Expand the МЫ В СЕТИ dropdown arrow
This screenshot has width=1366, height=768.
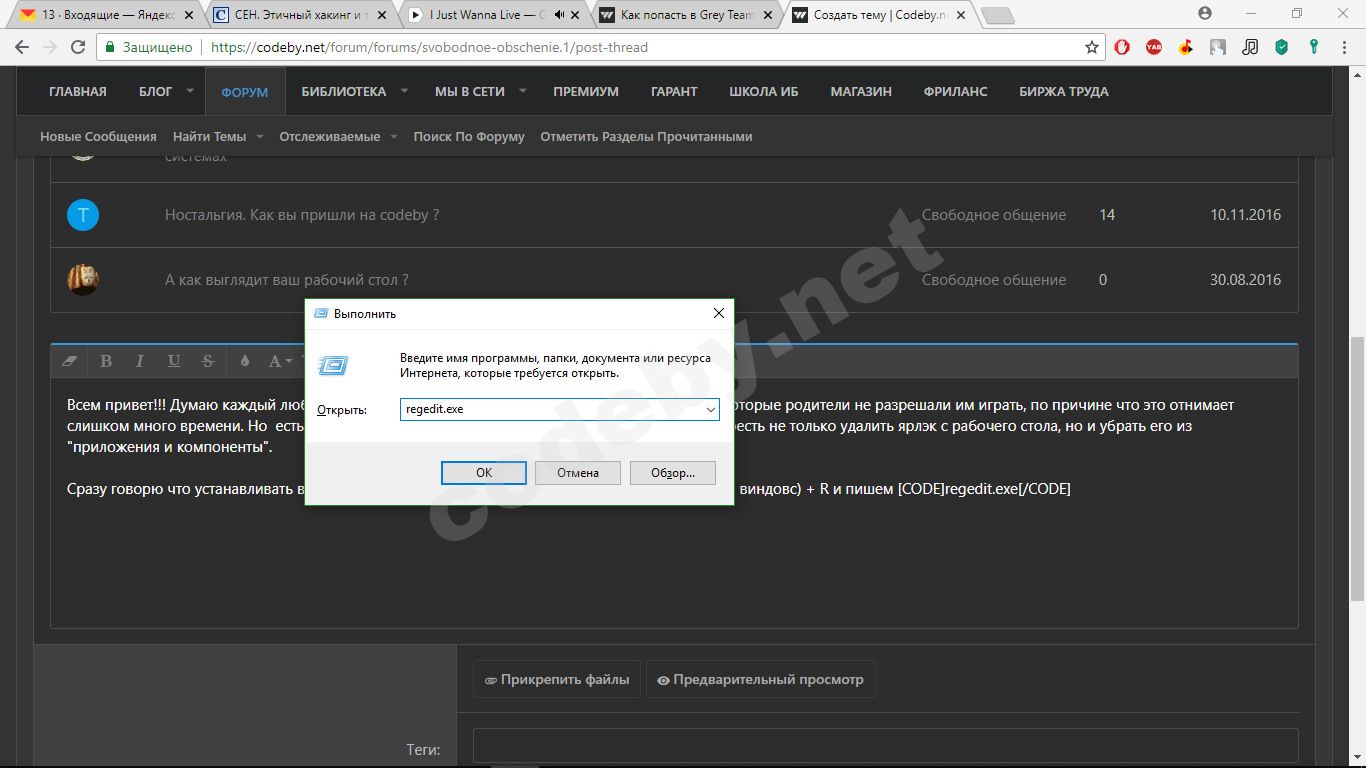(523, 91)
